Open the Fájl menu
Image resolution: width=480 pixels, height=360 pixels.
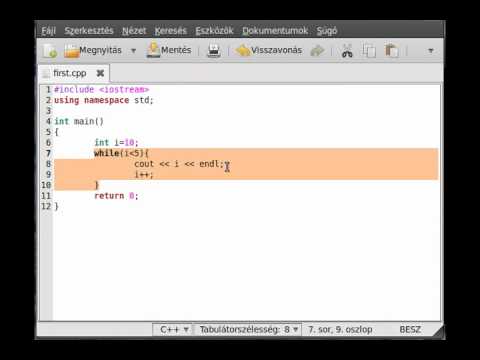point(48,31)
